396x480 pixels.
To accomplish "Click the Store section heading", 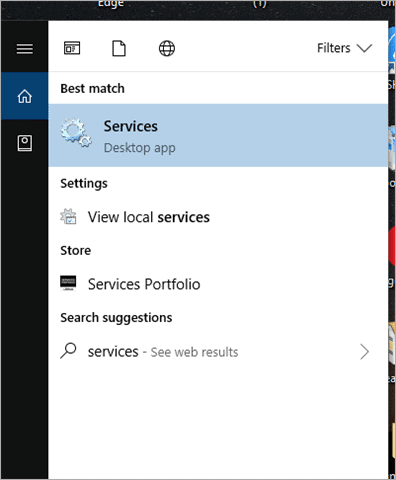I will point(76,251).
